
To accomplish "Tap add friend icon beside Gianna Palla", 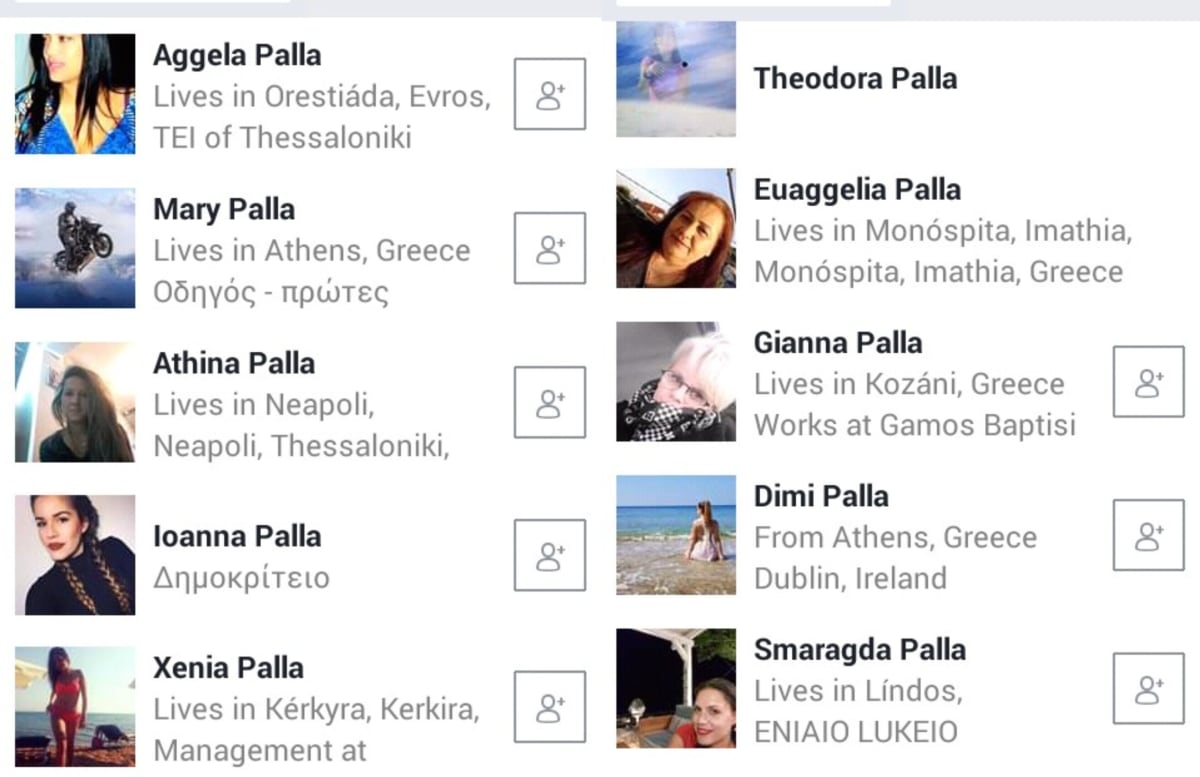I will click(x=1149, y=382).
